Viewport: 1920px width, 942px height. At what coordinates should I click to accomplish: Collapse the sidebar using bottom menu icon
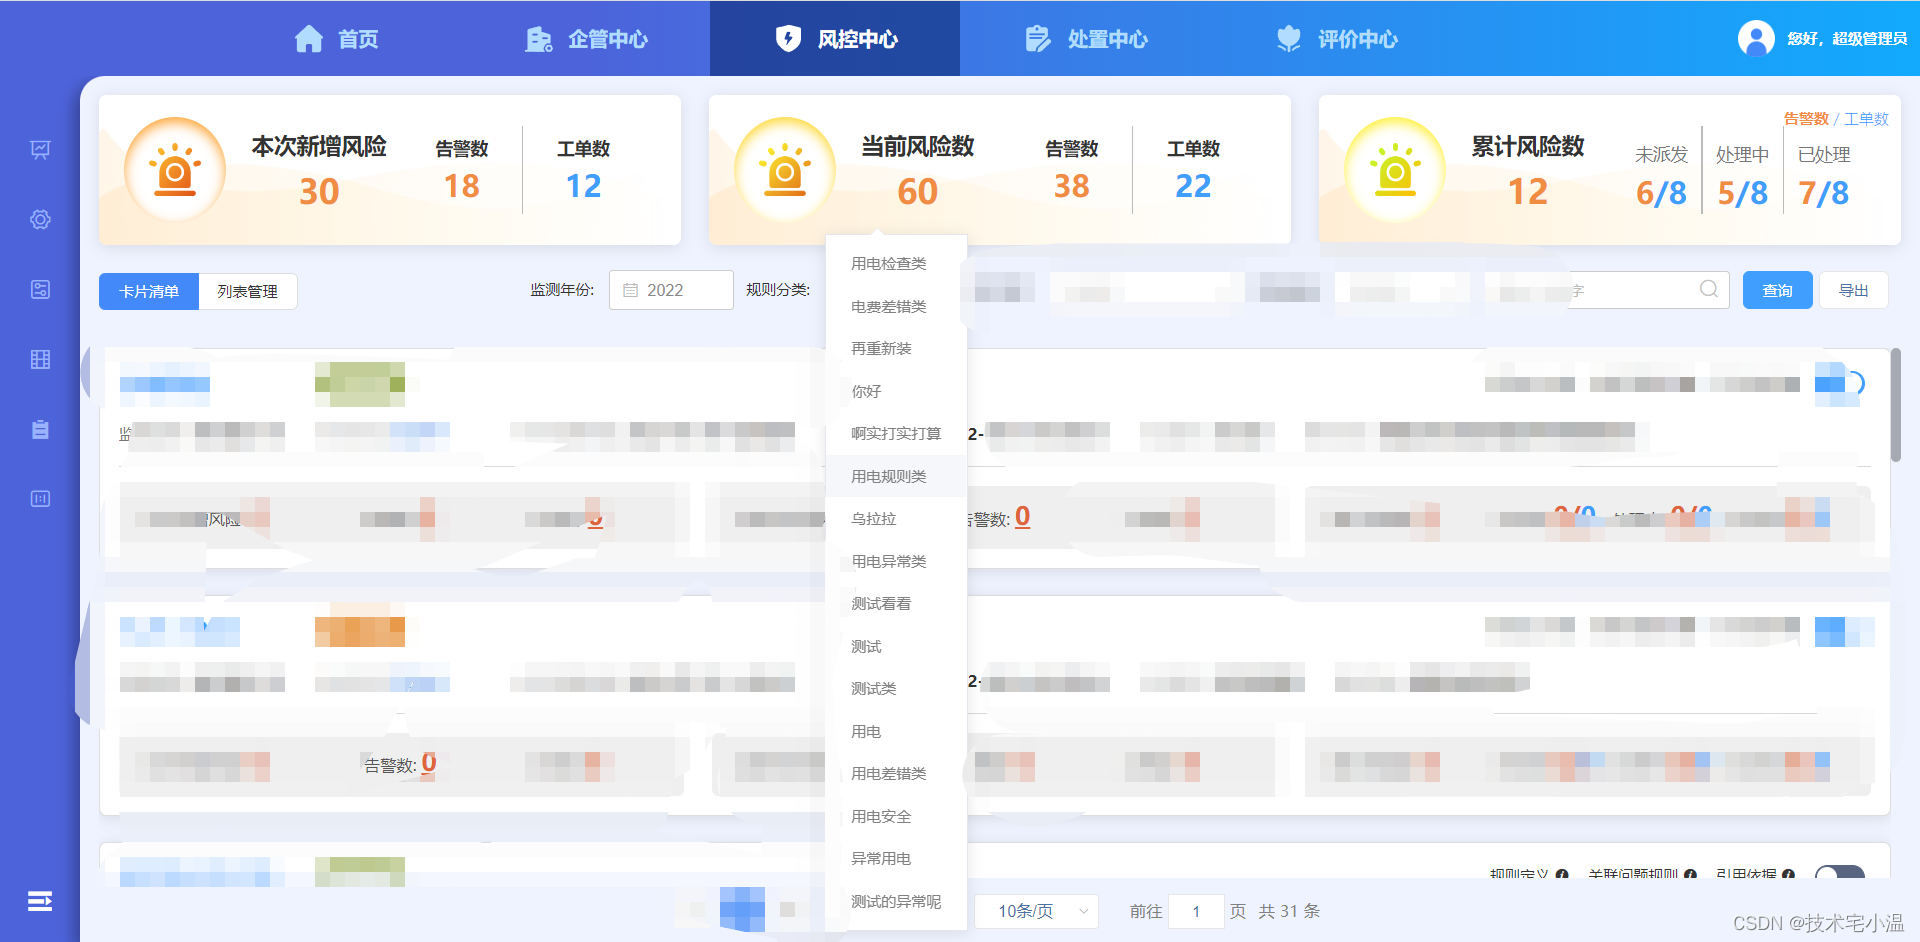(40, 901)
